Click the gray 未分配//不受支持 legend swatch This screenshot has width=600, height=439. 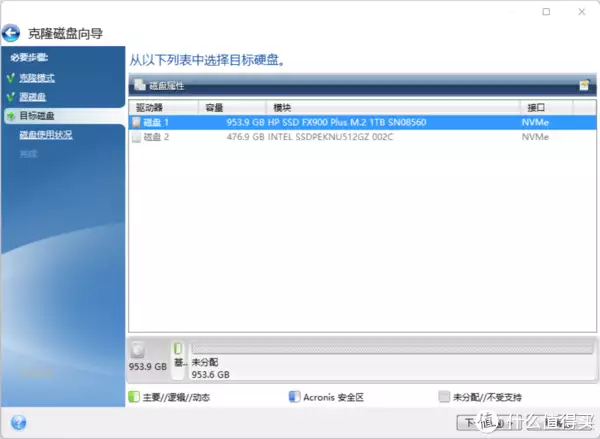(x=444, y=397)
